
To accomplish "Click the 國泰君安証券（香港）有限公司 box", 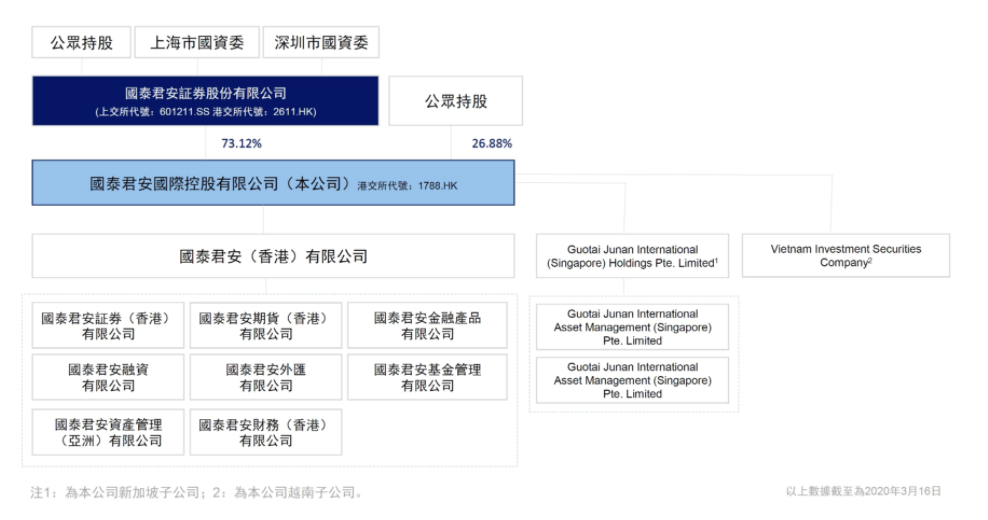I will [x=108, y=326].
